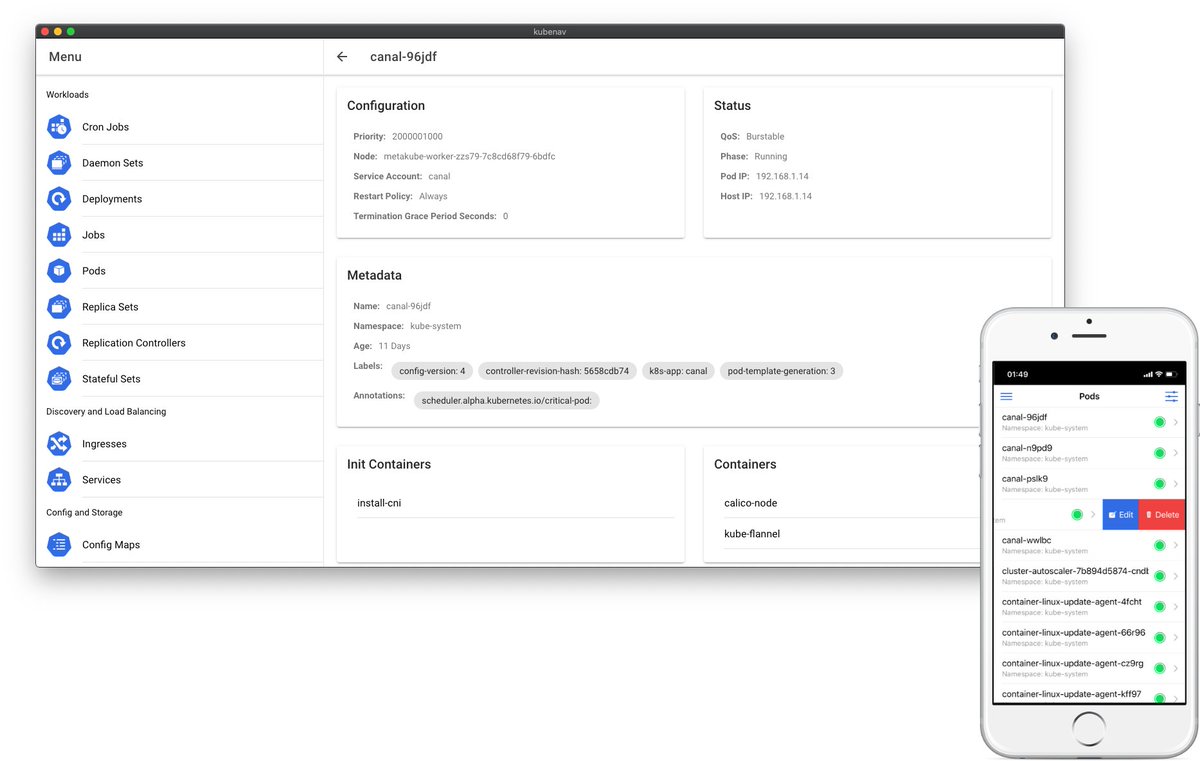Click the Ingresses icon in sidebar
Screen dimensions: 1200x761
tap(60, 444)
